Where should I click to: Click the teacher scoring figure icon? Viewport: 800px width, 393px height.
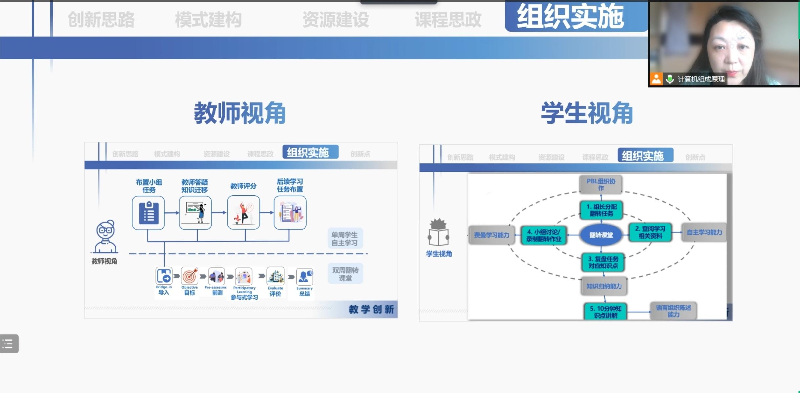pyautogui.click(x=243, y=213)
